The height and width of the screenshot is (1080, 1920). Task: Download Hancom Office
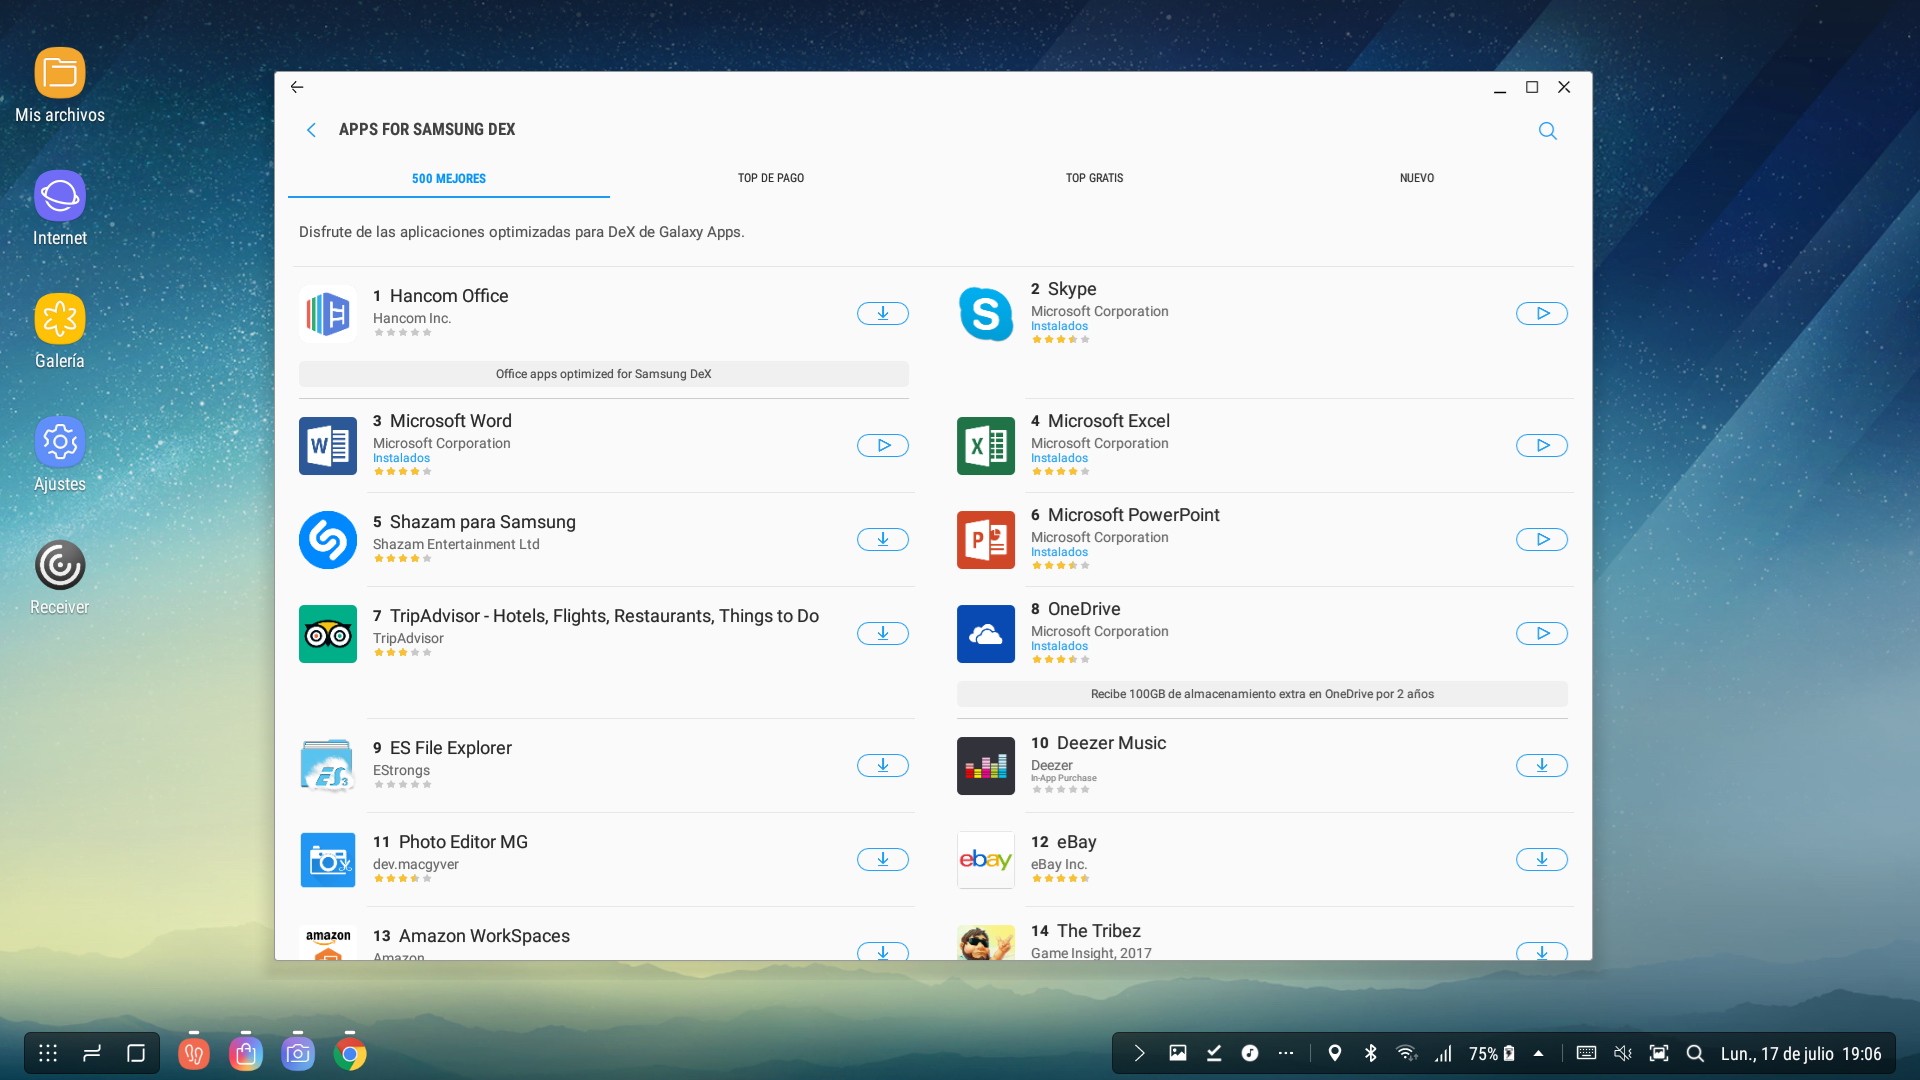[883, 314]
